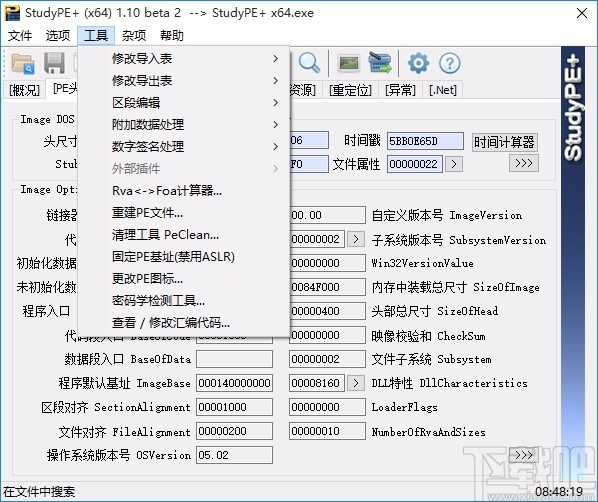Image resolution: width=598 pixels, height=502 pixels.
Task: Click the empty BaseOfData field
Action: (235, 359)
